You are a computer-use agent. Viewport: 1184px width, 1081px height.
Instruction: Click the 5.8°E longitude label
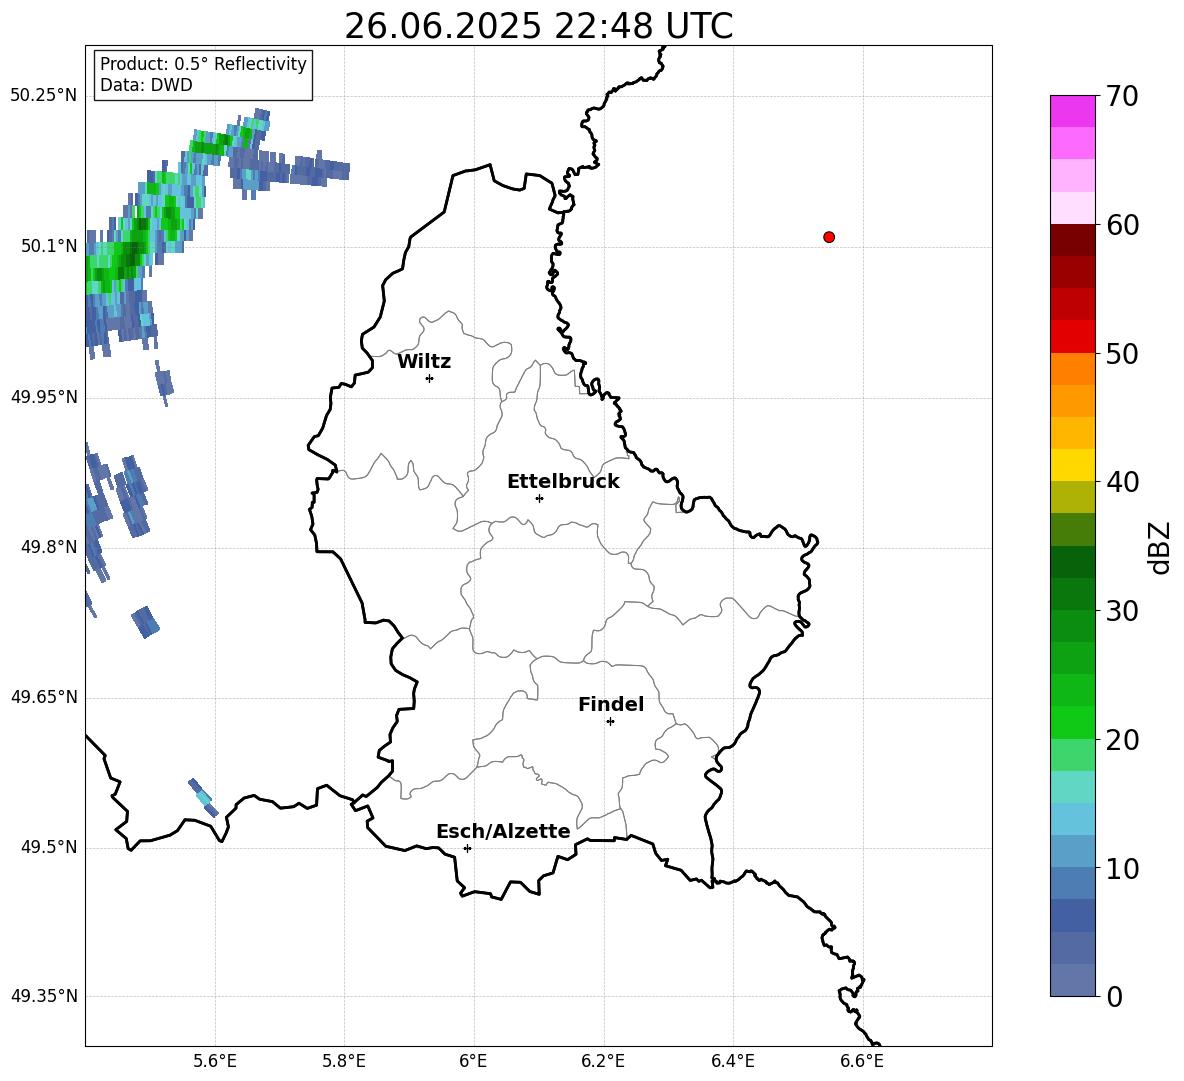344,1061
